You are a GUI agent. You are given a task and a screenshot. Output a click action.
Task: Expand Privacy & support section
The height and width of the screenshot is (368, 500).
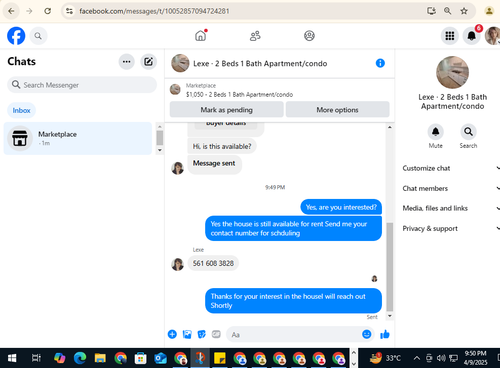451,228
